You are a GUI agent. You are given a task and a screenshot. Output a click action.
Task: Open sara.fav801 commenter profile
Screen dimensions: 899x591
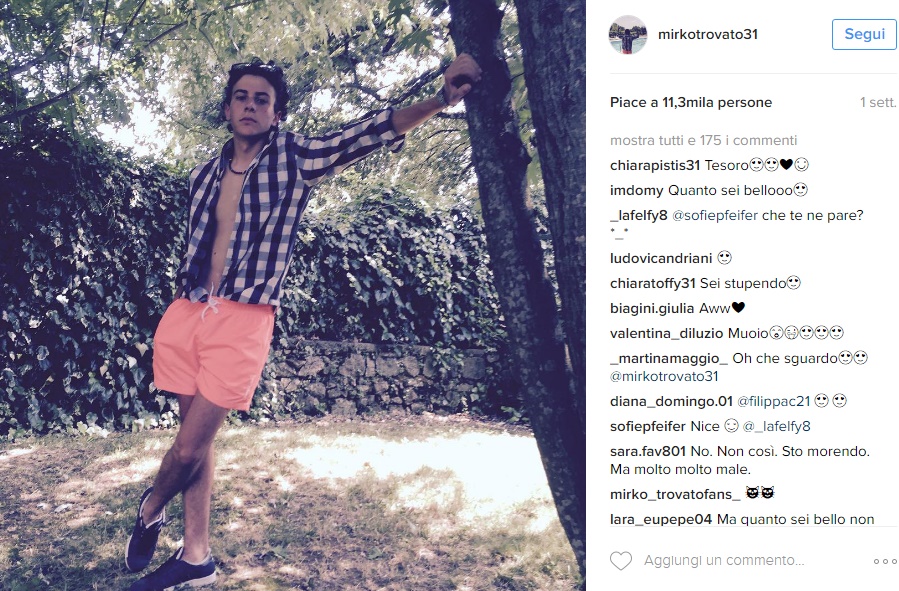coord(648,452)
